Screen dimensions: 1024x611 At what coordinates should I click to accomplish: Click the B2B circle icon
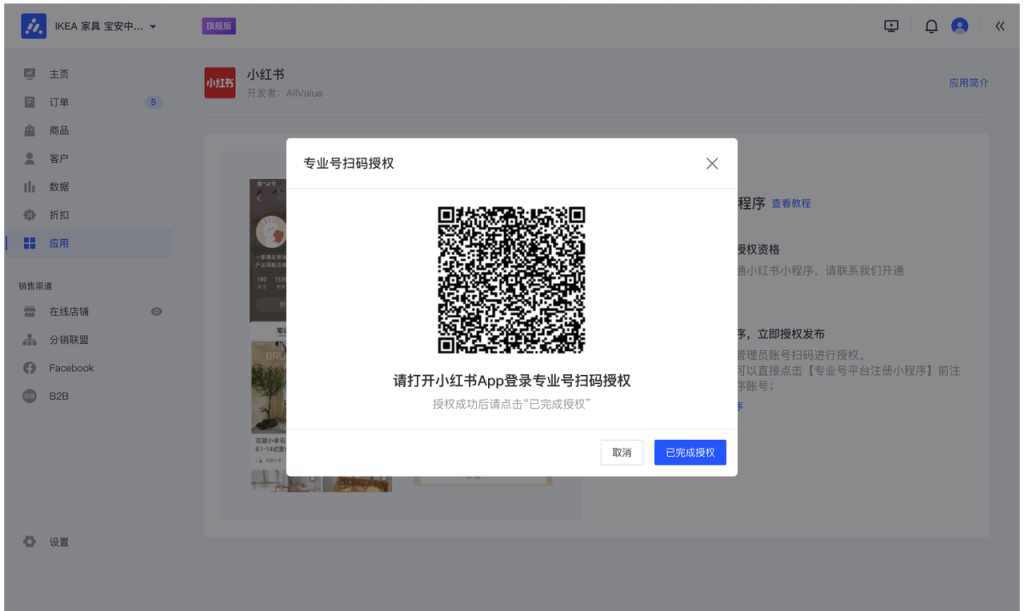click(29, 396)
